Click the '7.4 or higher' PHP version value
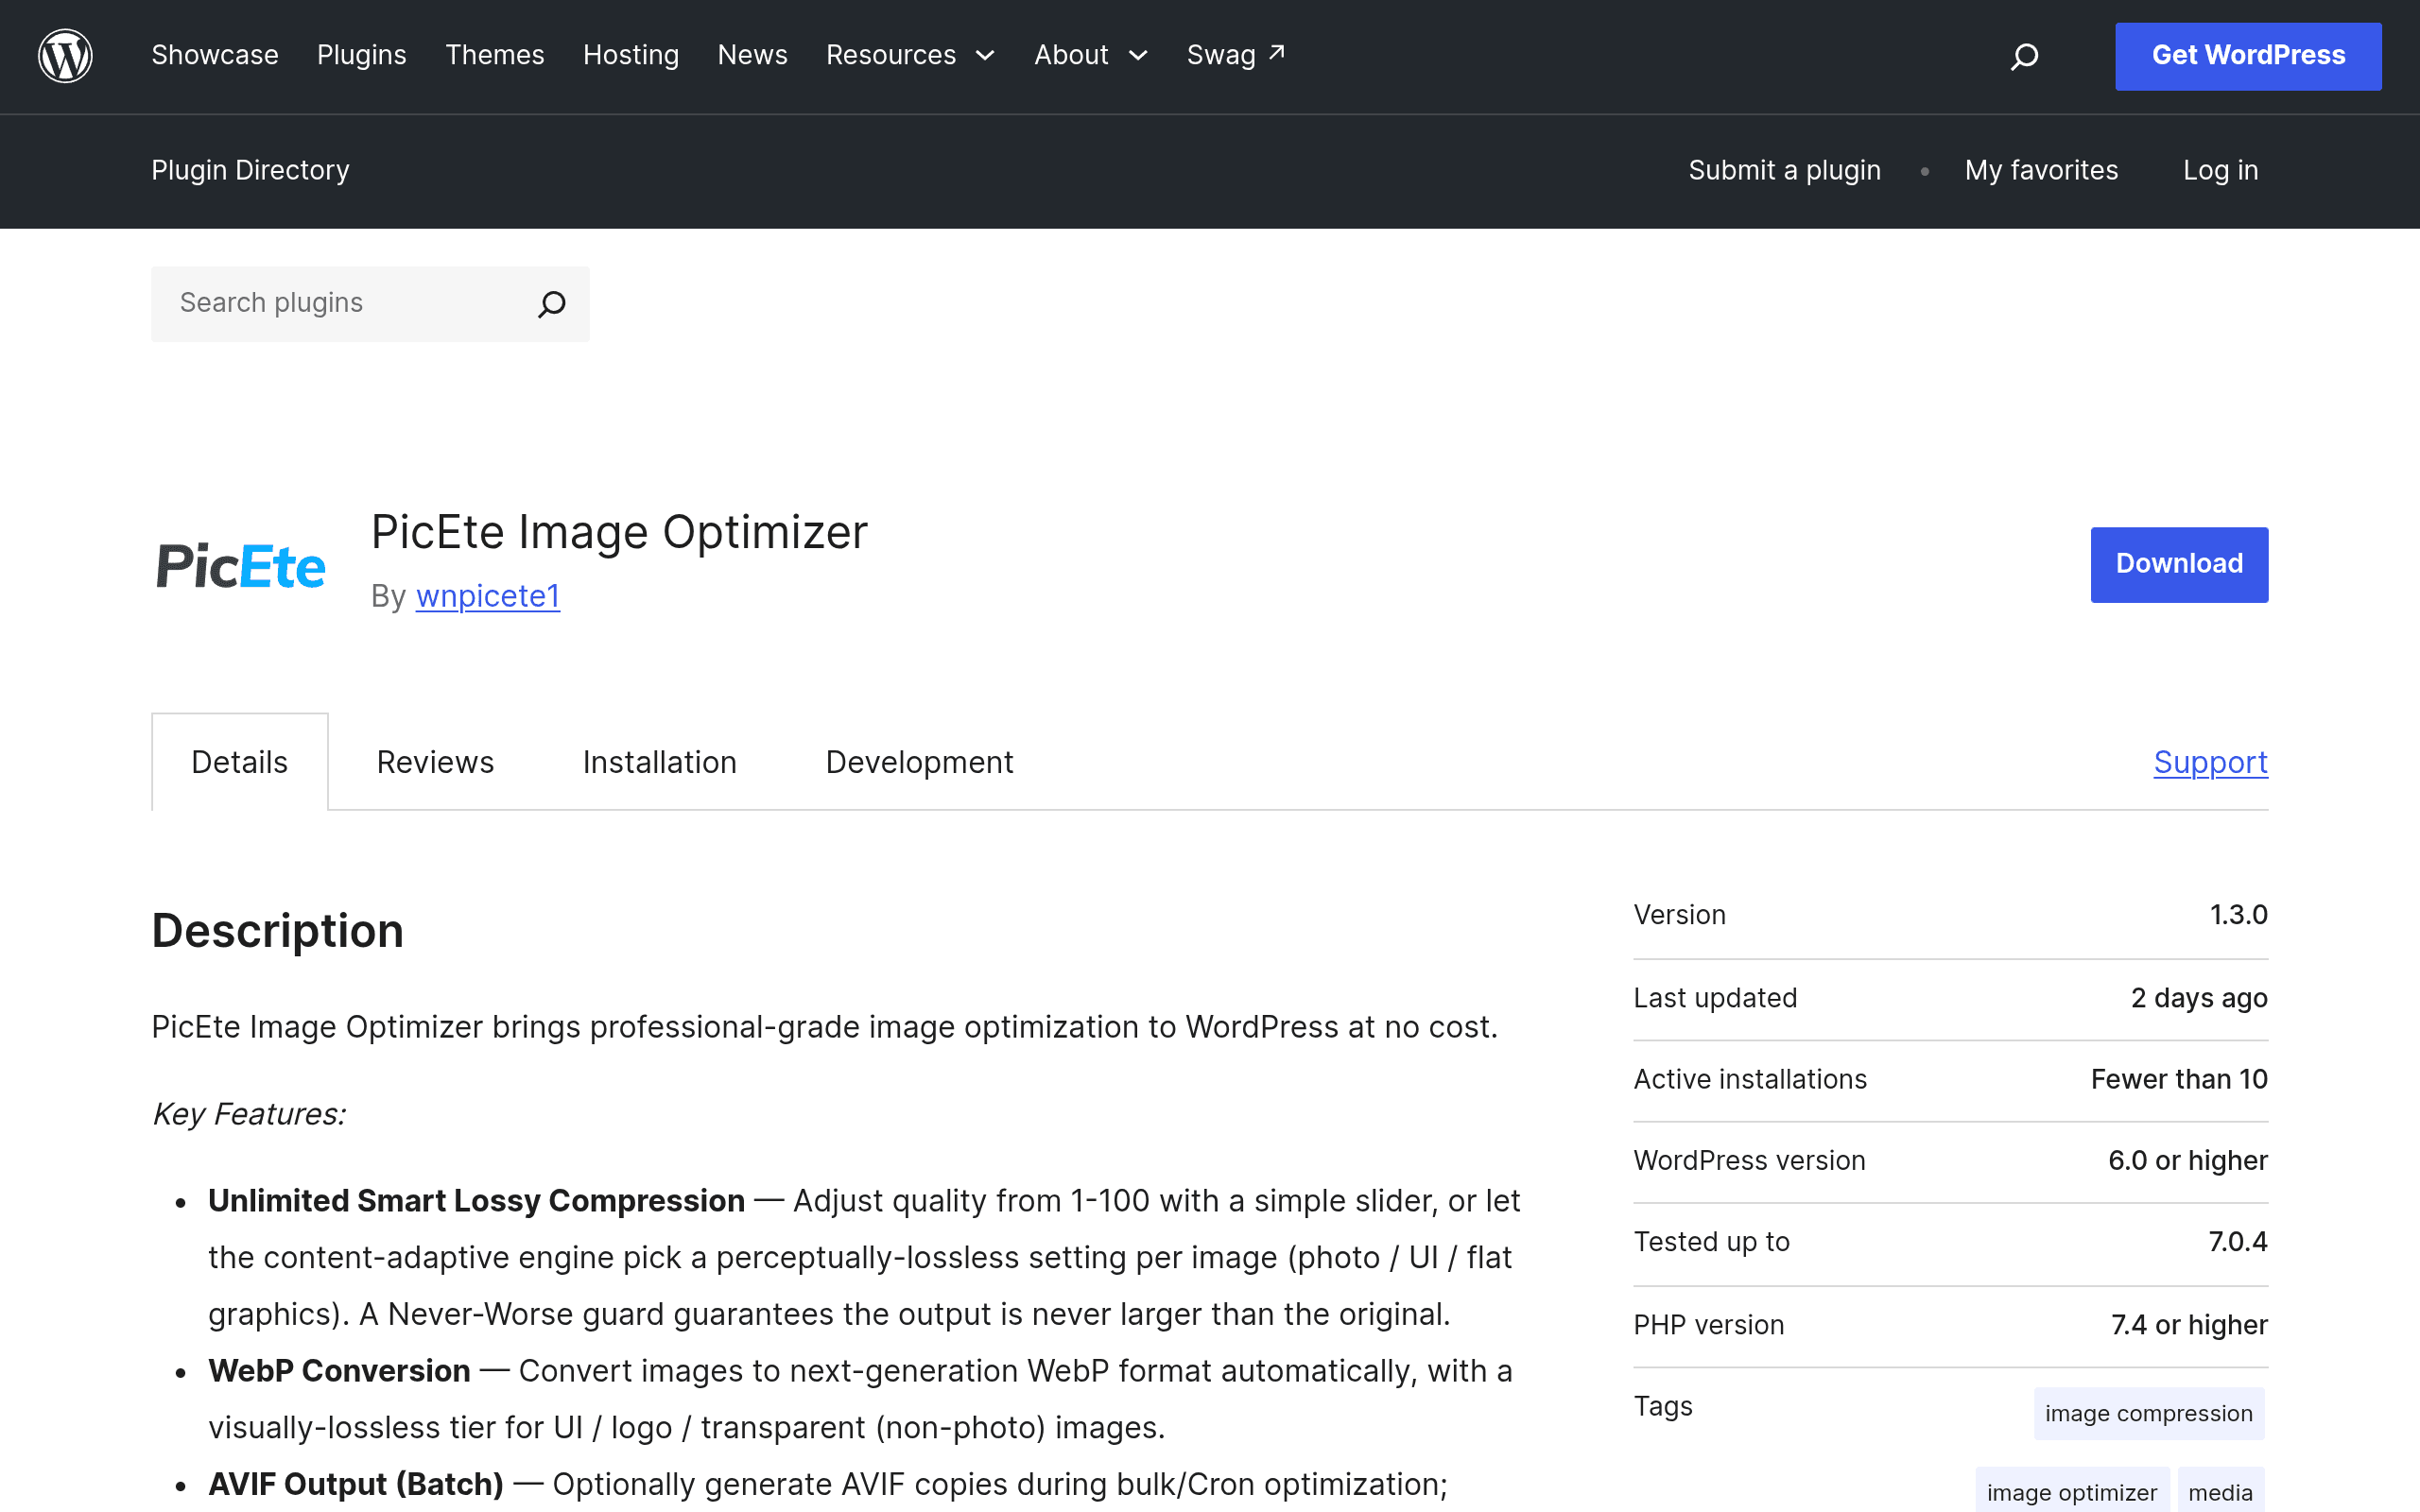This screenshot has height=1512, width=2420. tap(2189, 1325)
